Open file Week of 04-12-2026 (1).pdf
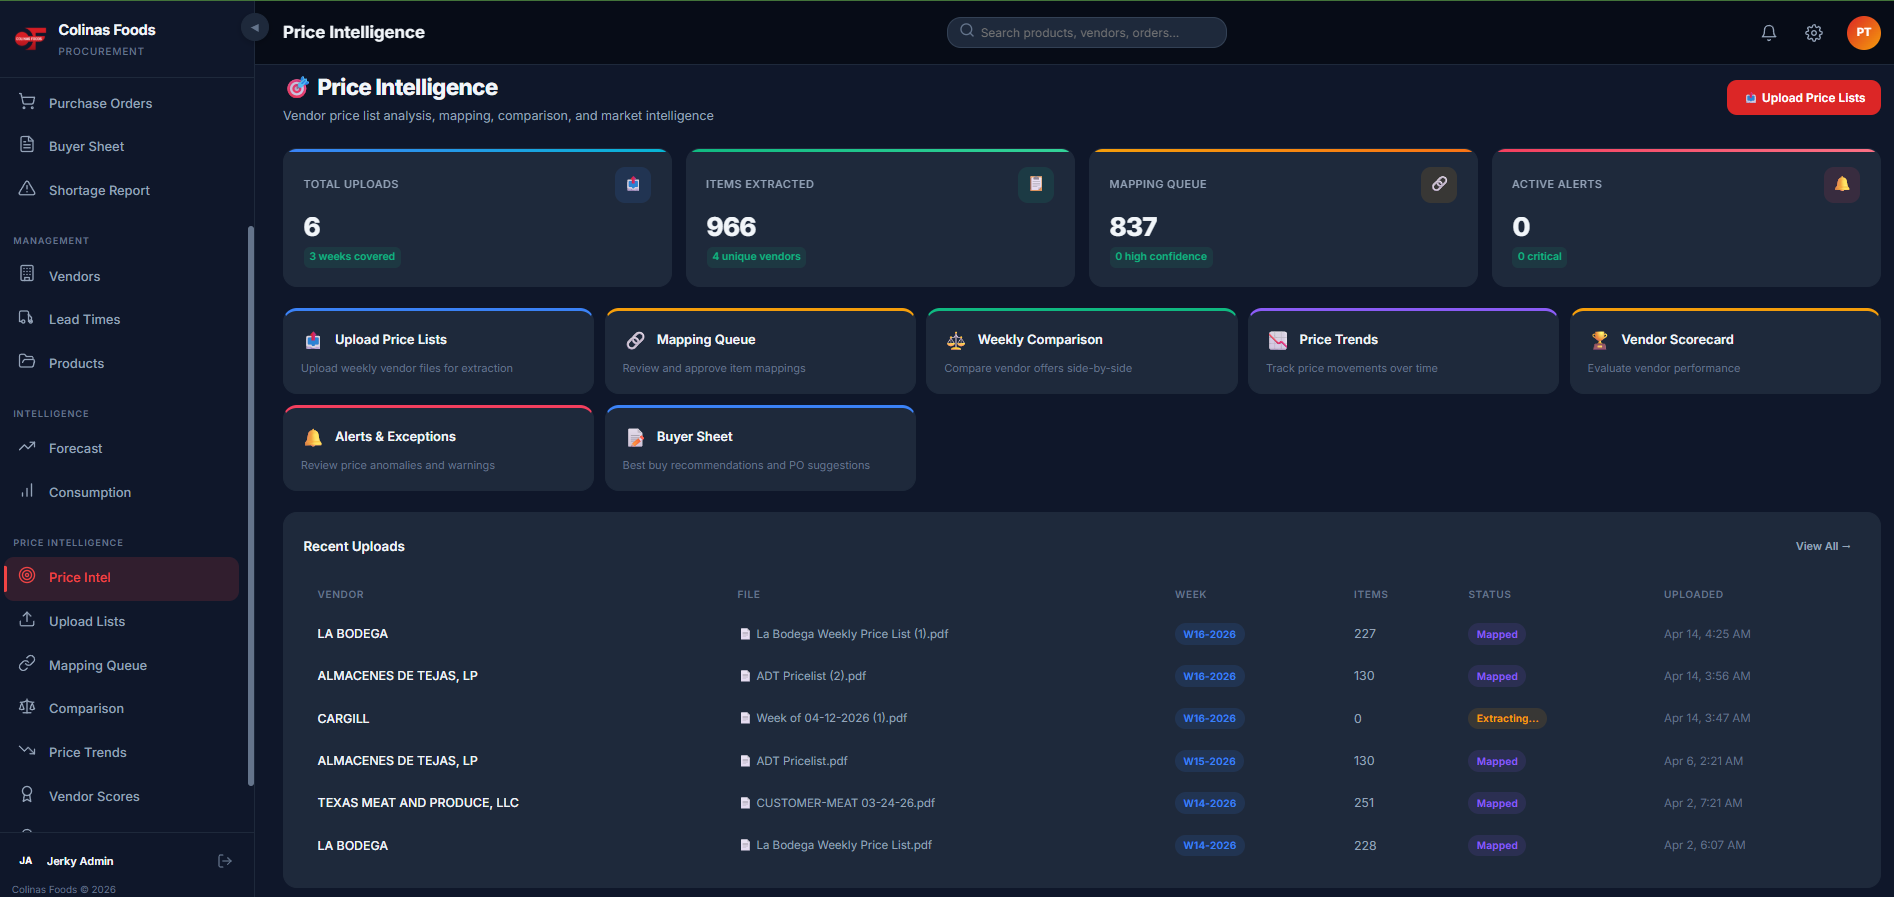The height and width of the screenshot is (897, 1894). 831,718
